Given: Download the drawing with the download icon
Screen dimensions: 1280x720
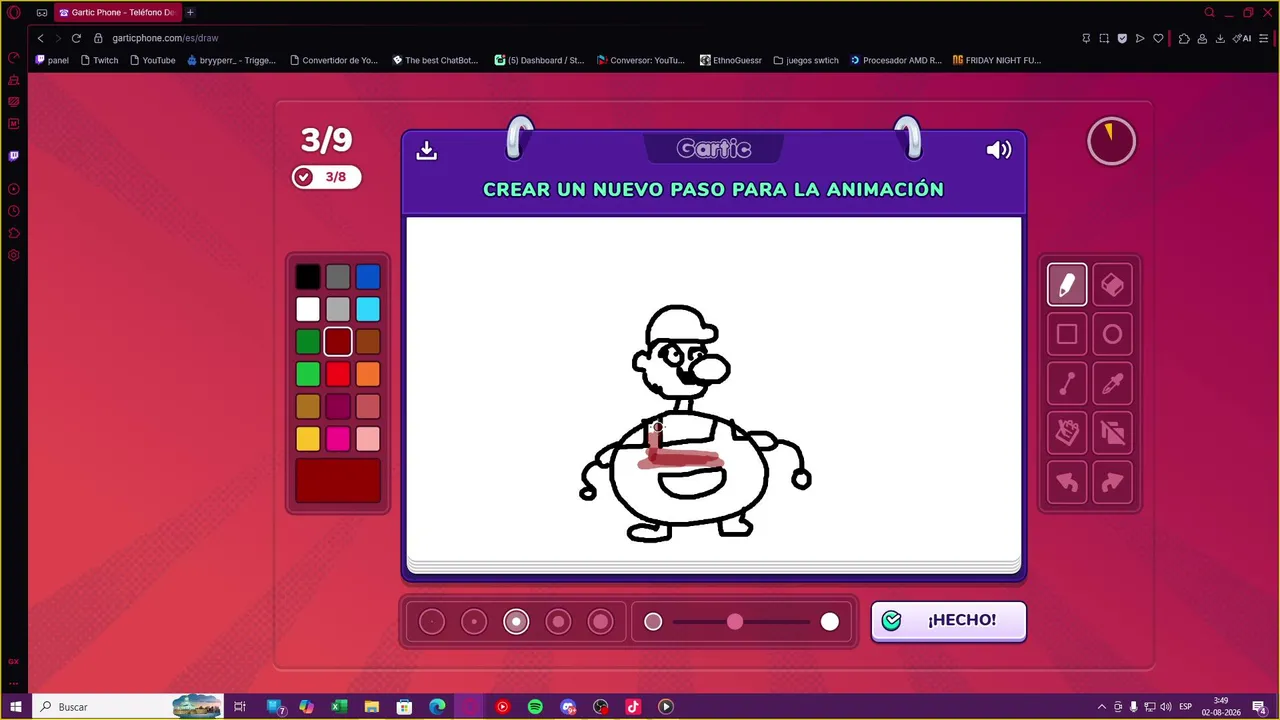Looking at the screenshot, I should tap(427, 150).
